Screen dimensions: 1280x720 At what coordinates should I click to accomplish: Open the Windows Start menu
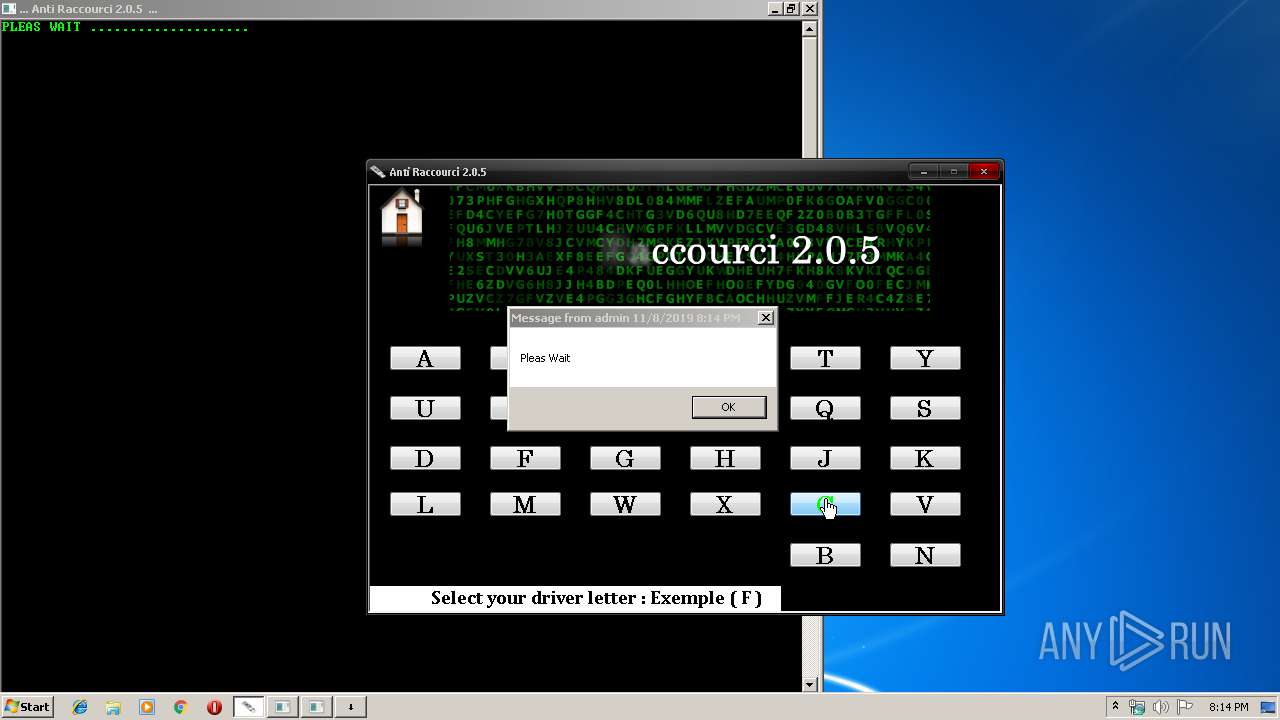pos(27,707)
